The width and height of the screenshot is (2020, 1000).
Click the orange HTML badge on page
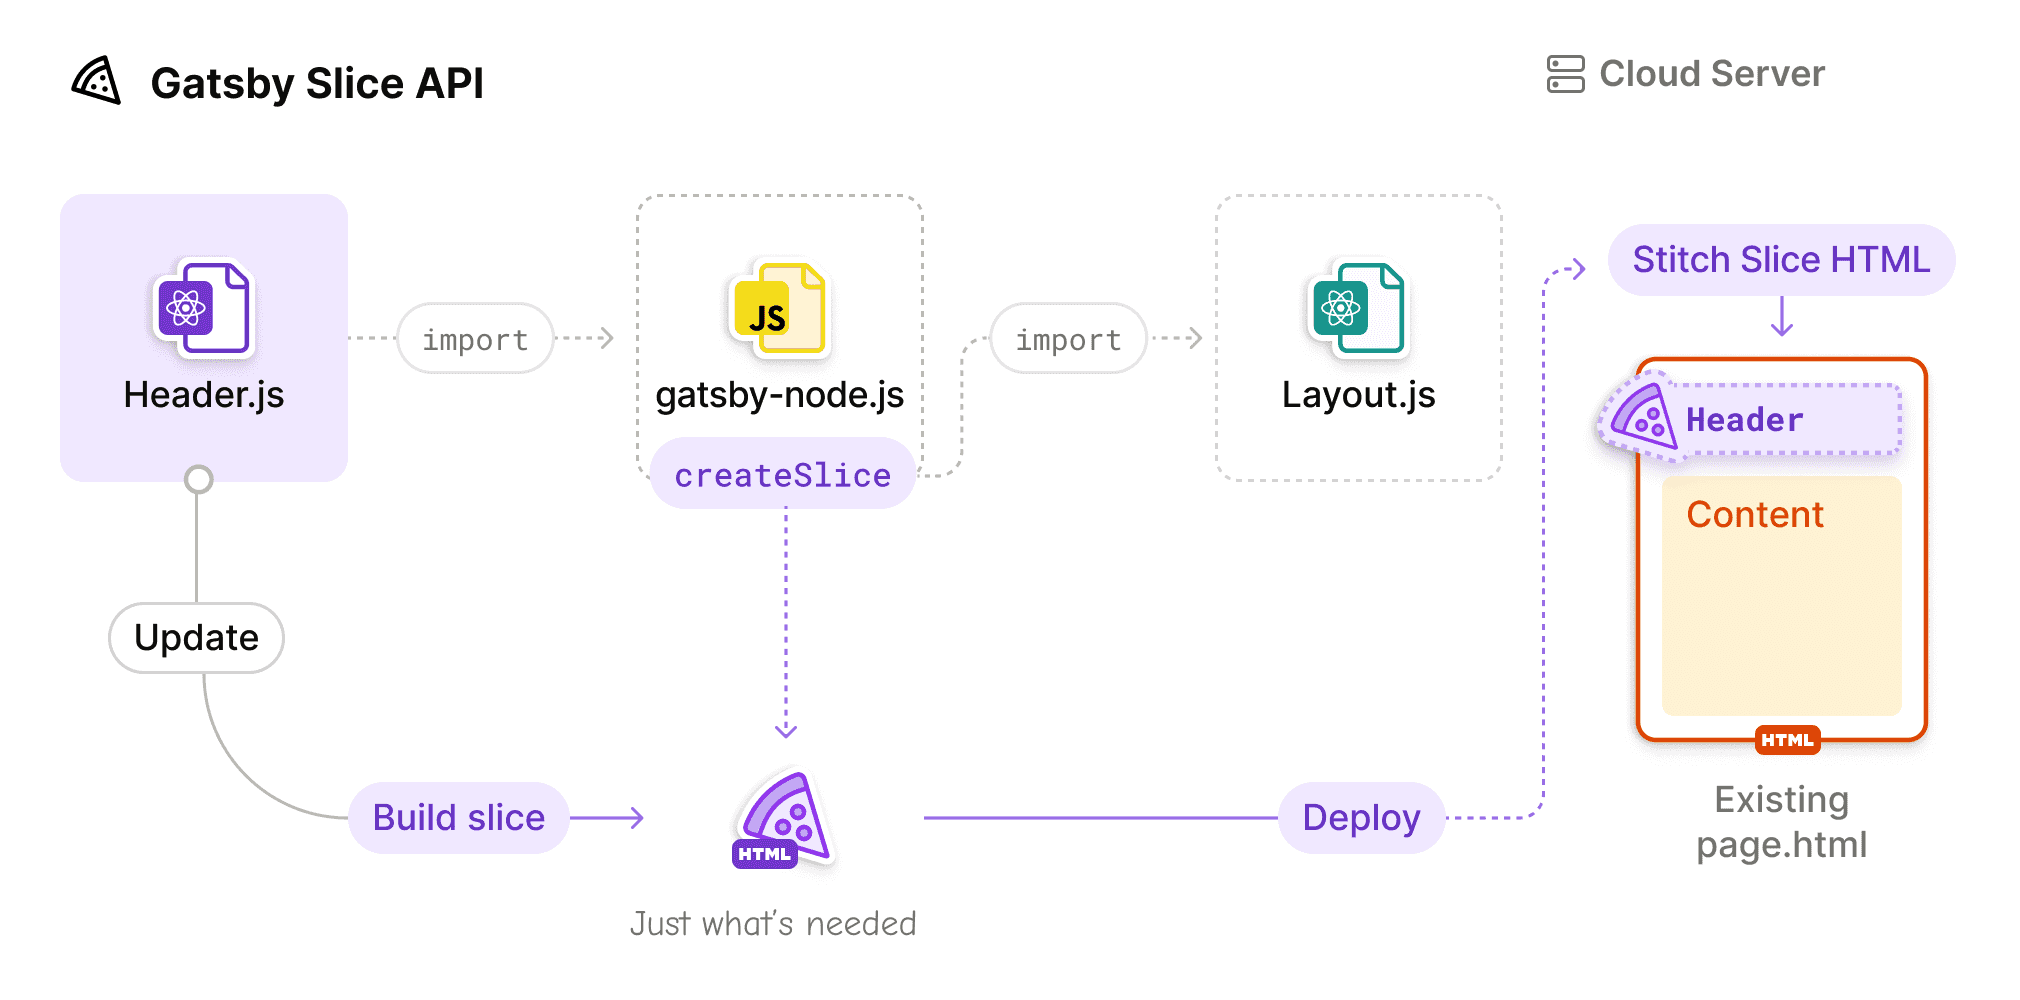pyautogui.click(x=1787, y=740)
